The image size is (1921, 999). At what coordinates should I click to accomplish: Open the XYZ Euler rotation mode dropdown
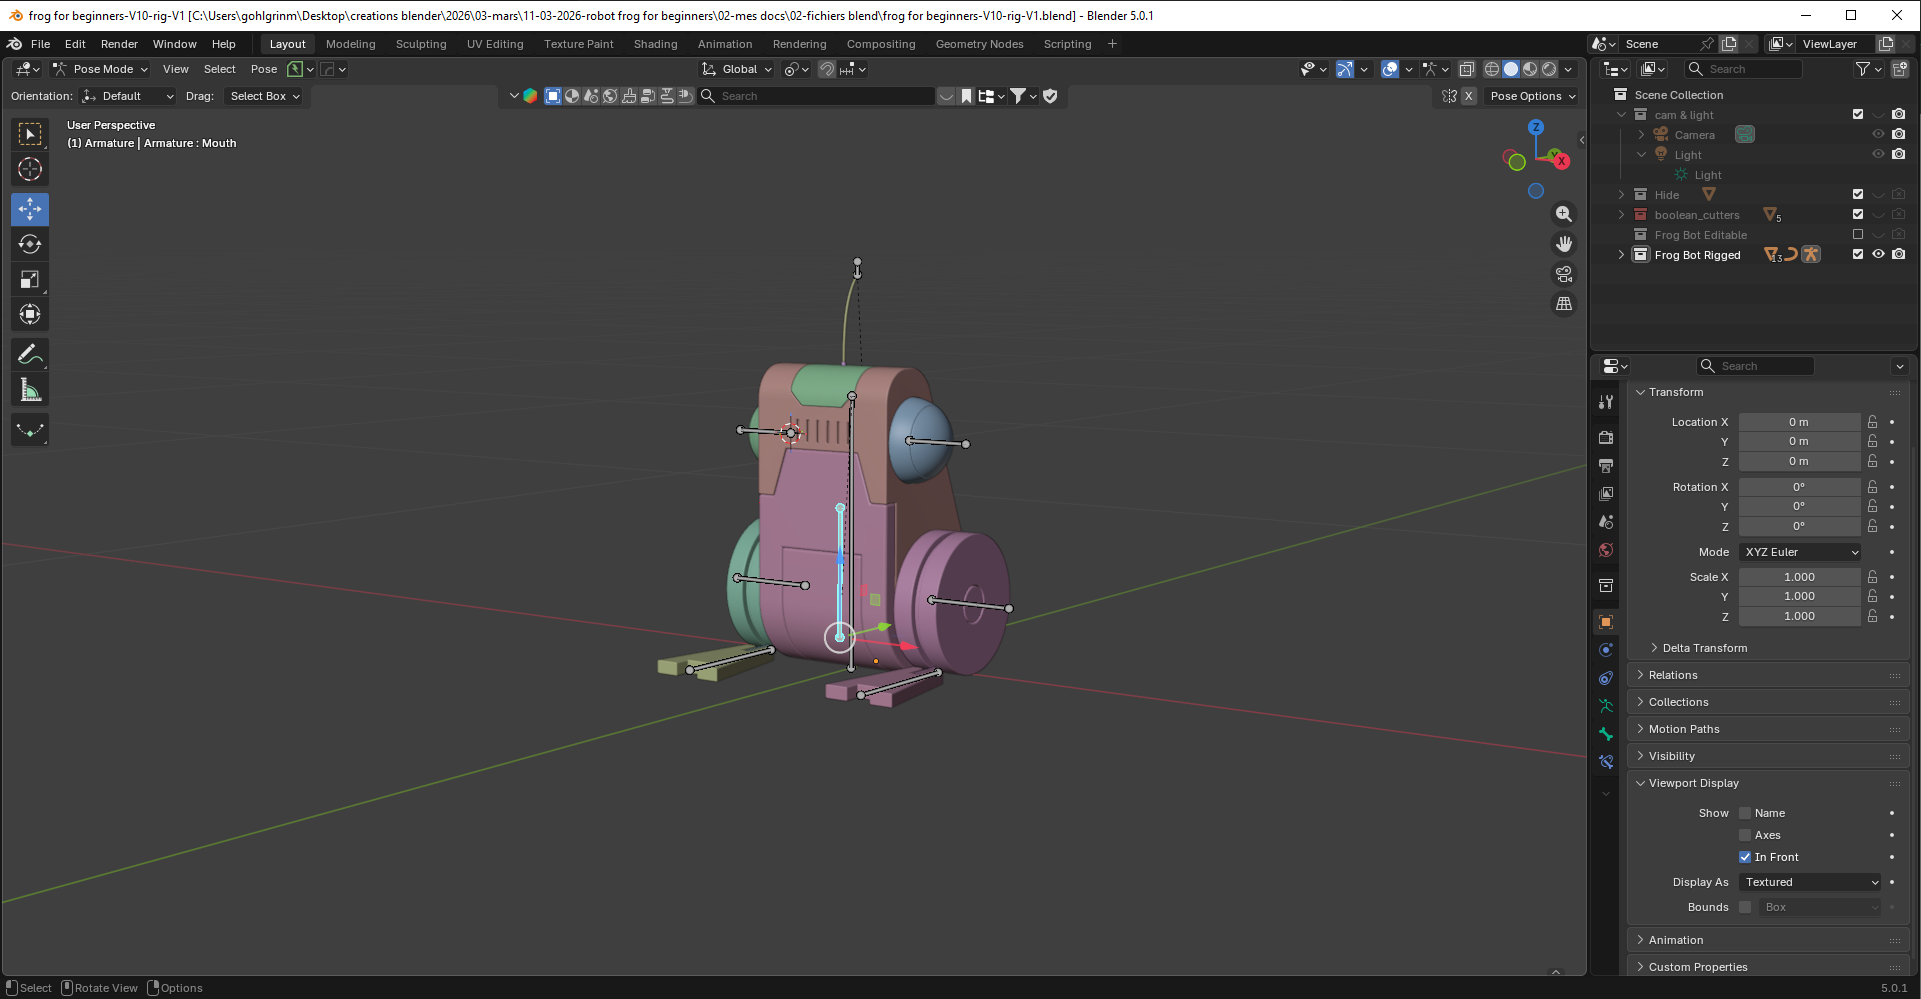click(x=1800, y=552)
